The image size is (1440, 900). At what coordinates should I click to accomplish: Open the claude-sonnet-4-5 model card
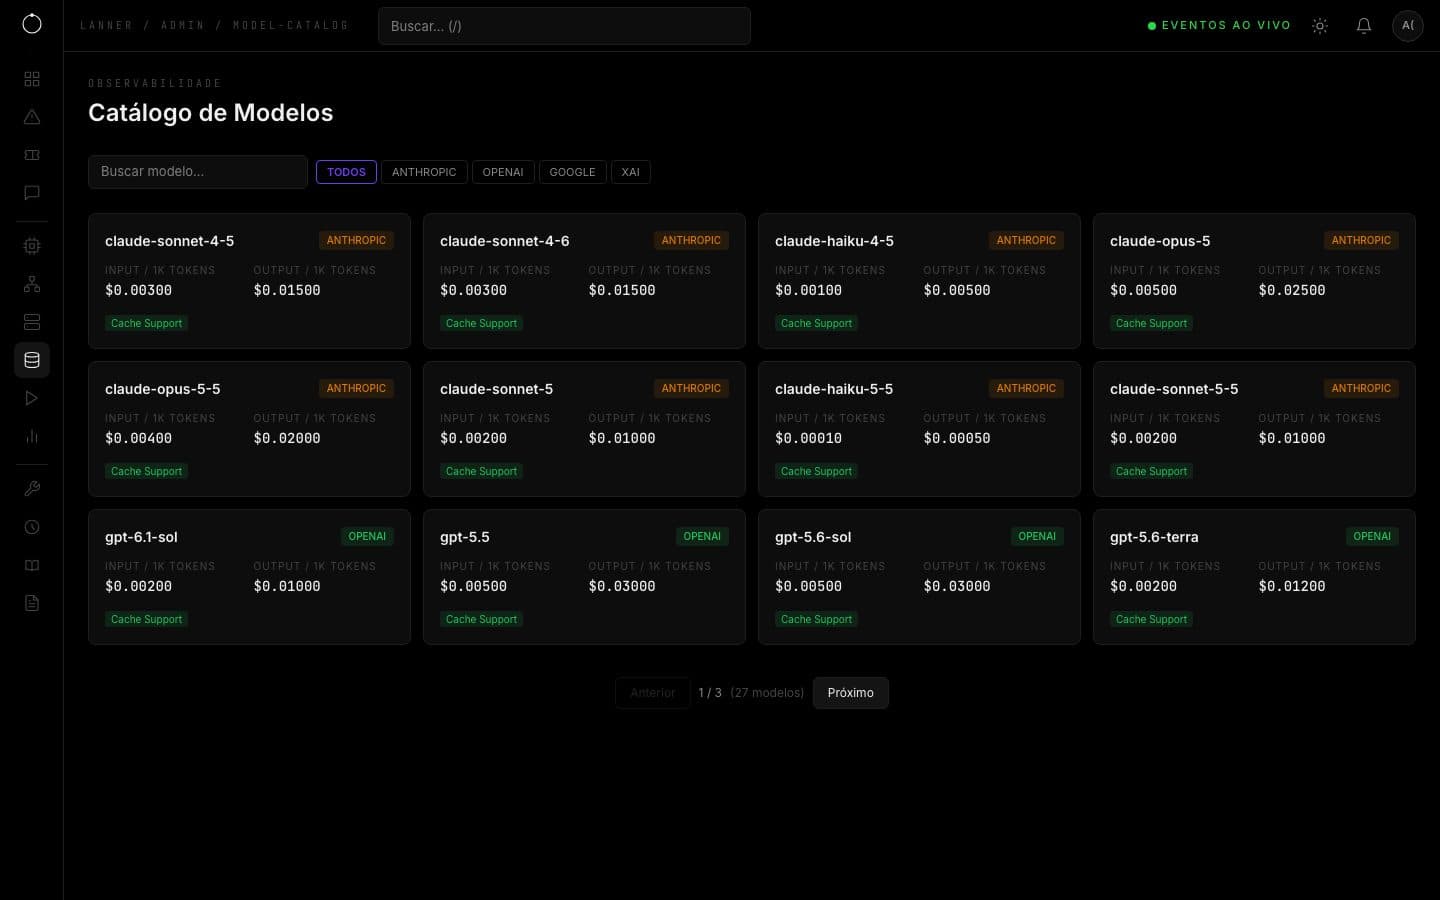(x=249, y=281)
